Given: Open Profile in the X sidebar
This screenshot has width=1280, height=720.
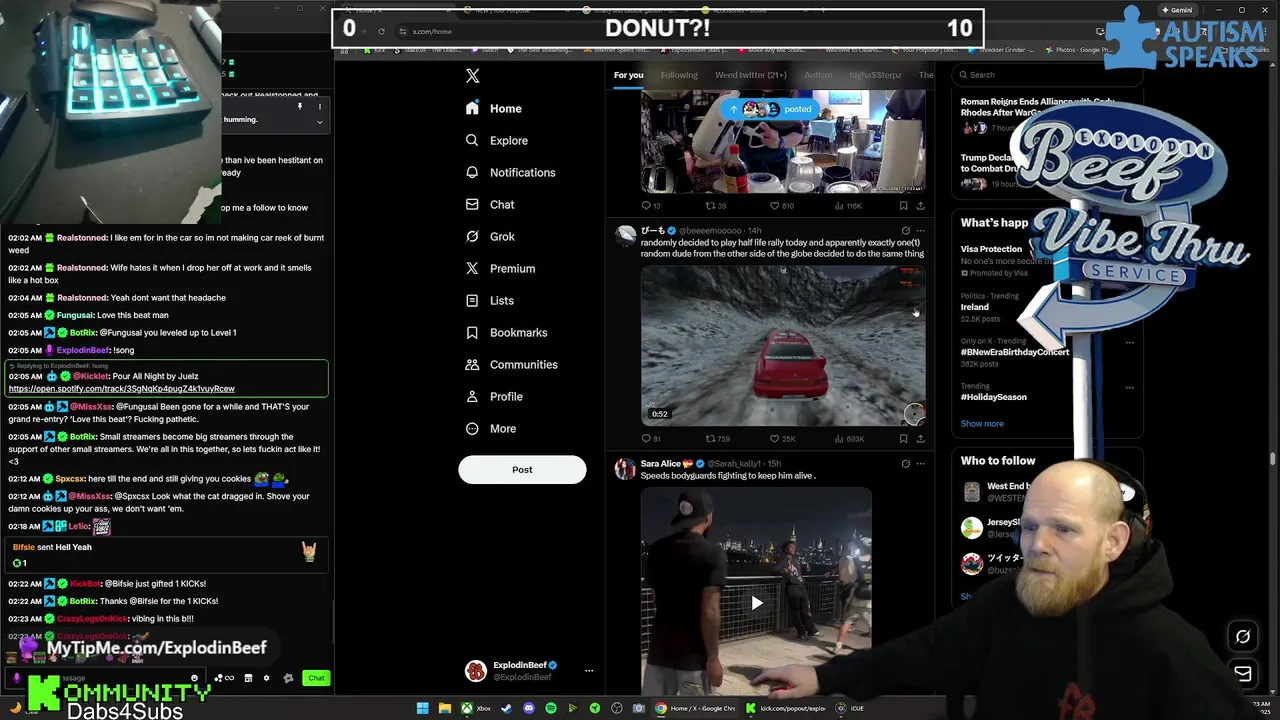Looking at the screenshot, I should 494,396.
